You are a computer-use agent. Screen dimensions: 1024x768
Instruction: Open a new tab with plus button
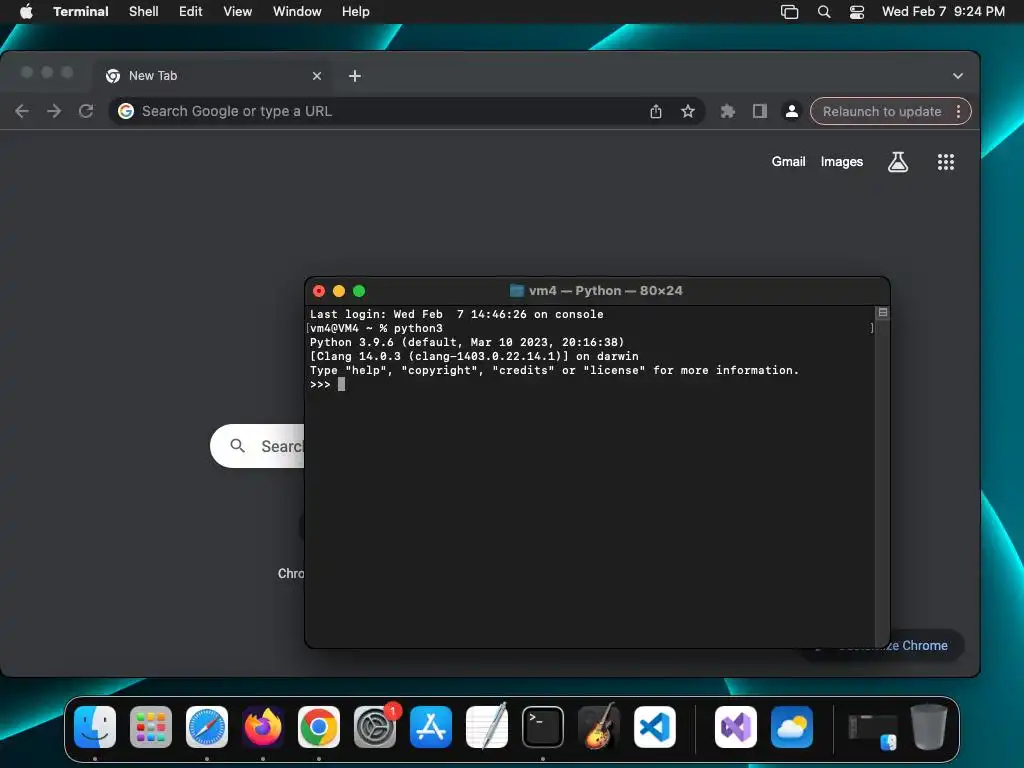(355, 76)
